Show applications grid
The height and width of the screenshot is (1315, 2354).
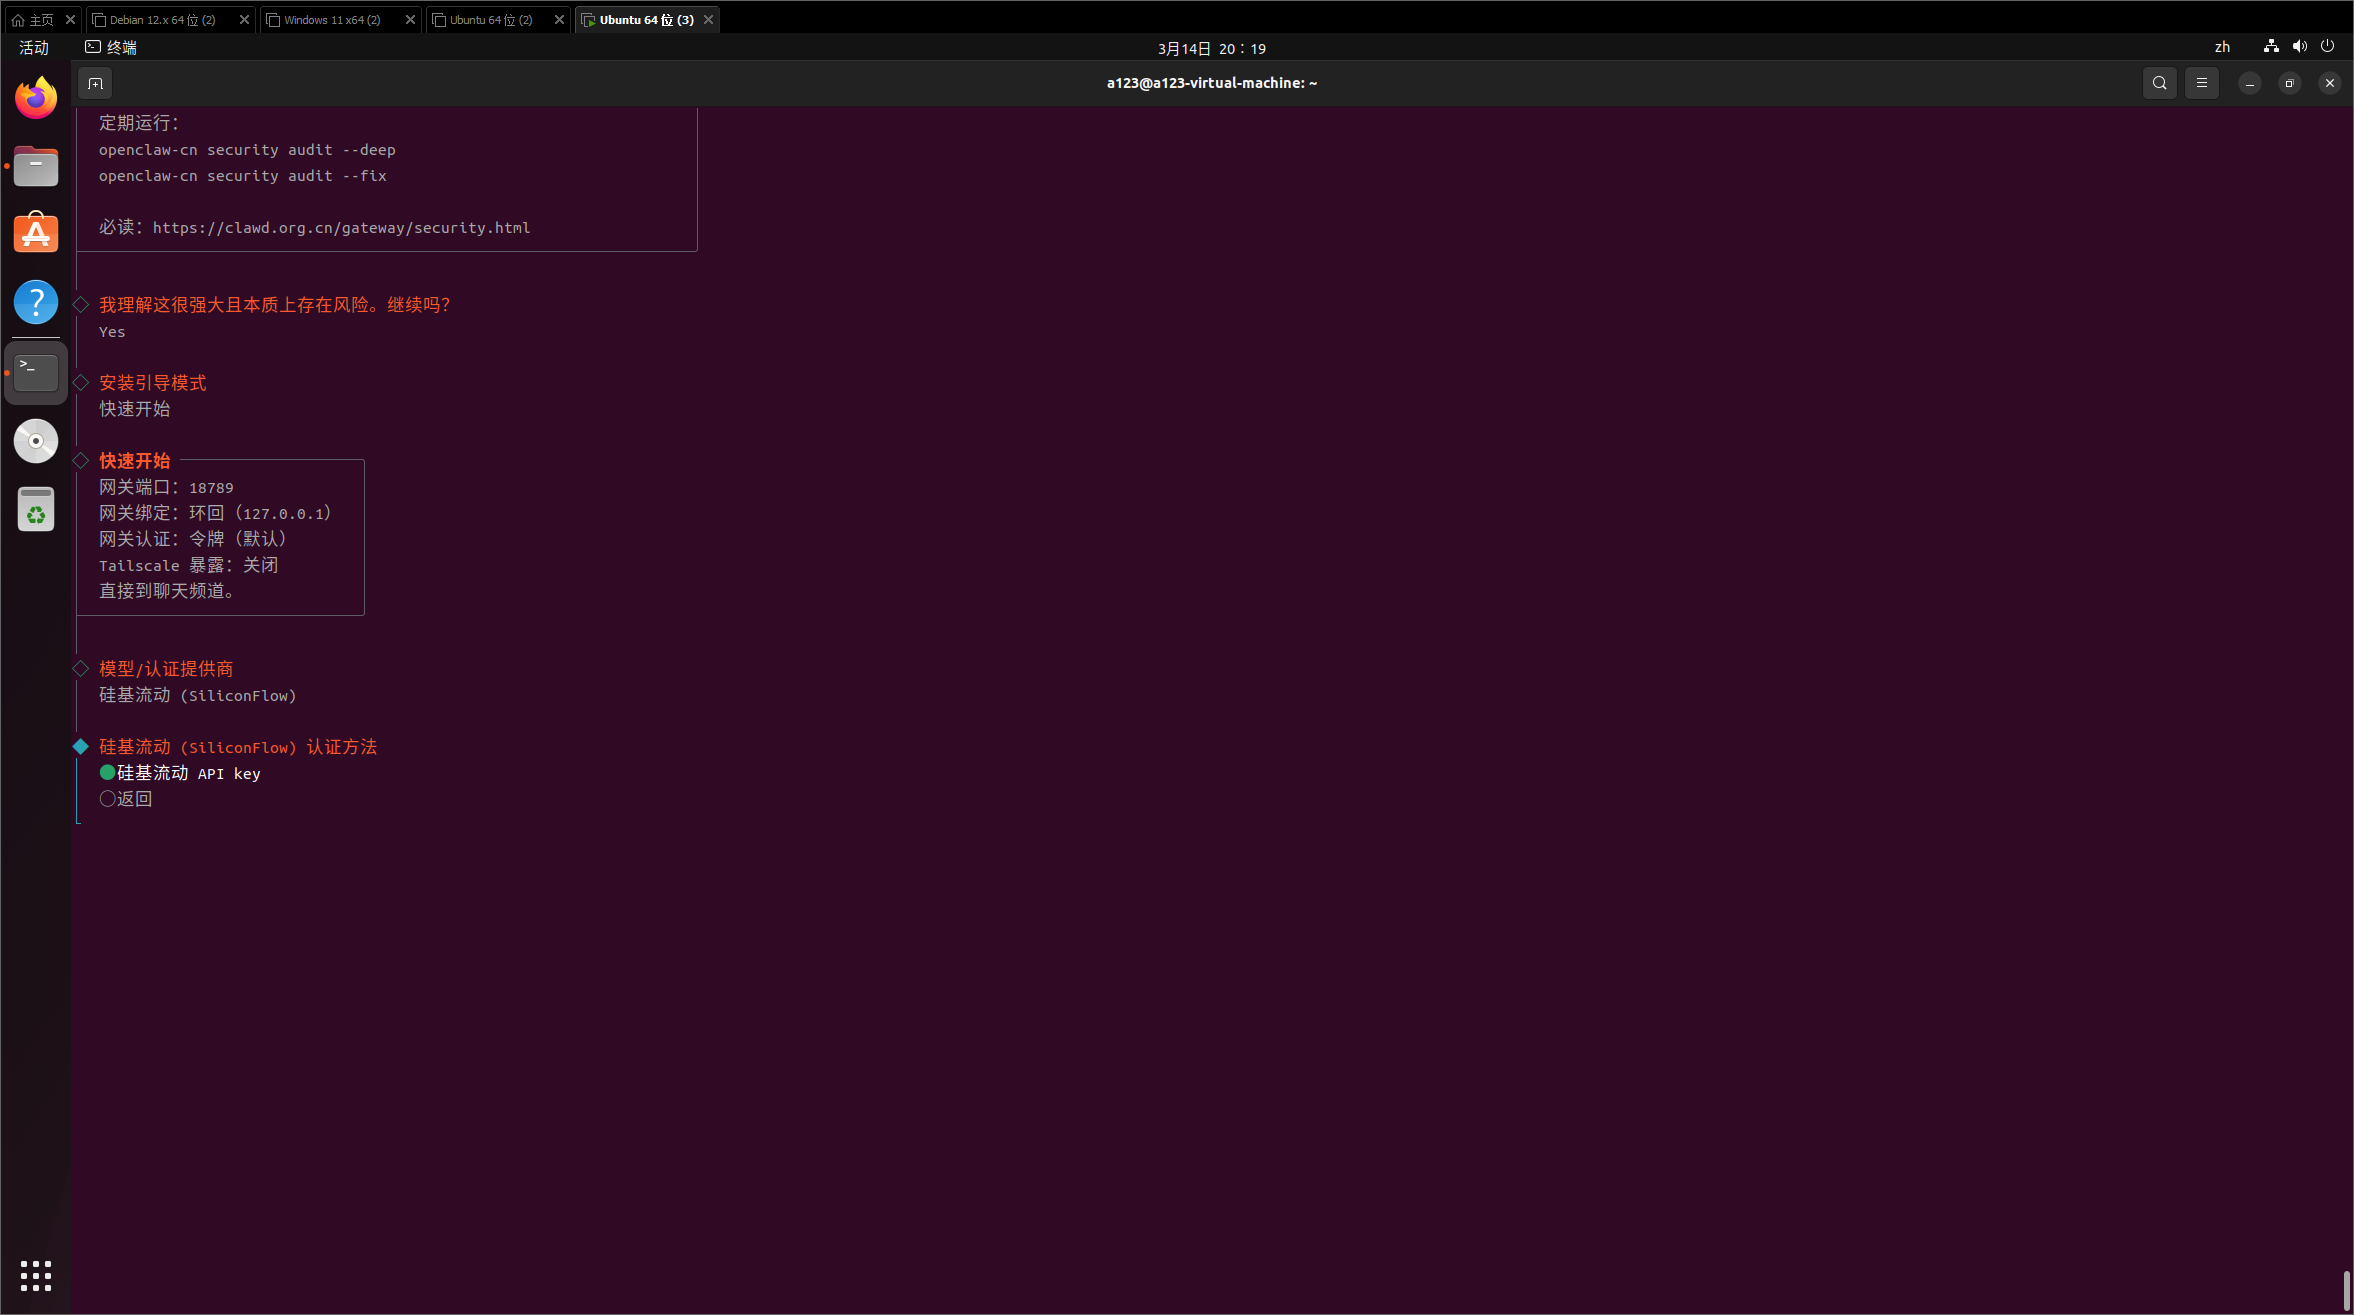(36, 1275)
